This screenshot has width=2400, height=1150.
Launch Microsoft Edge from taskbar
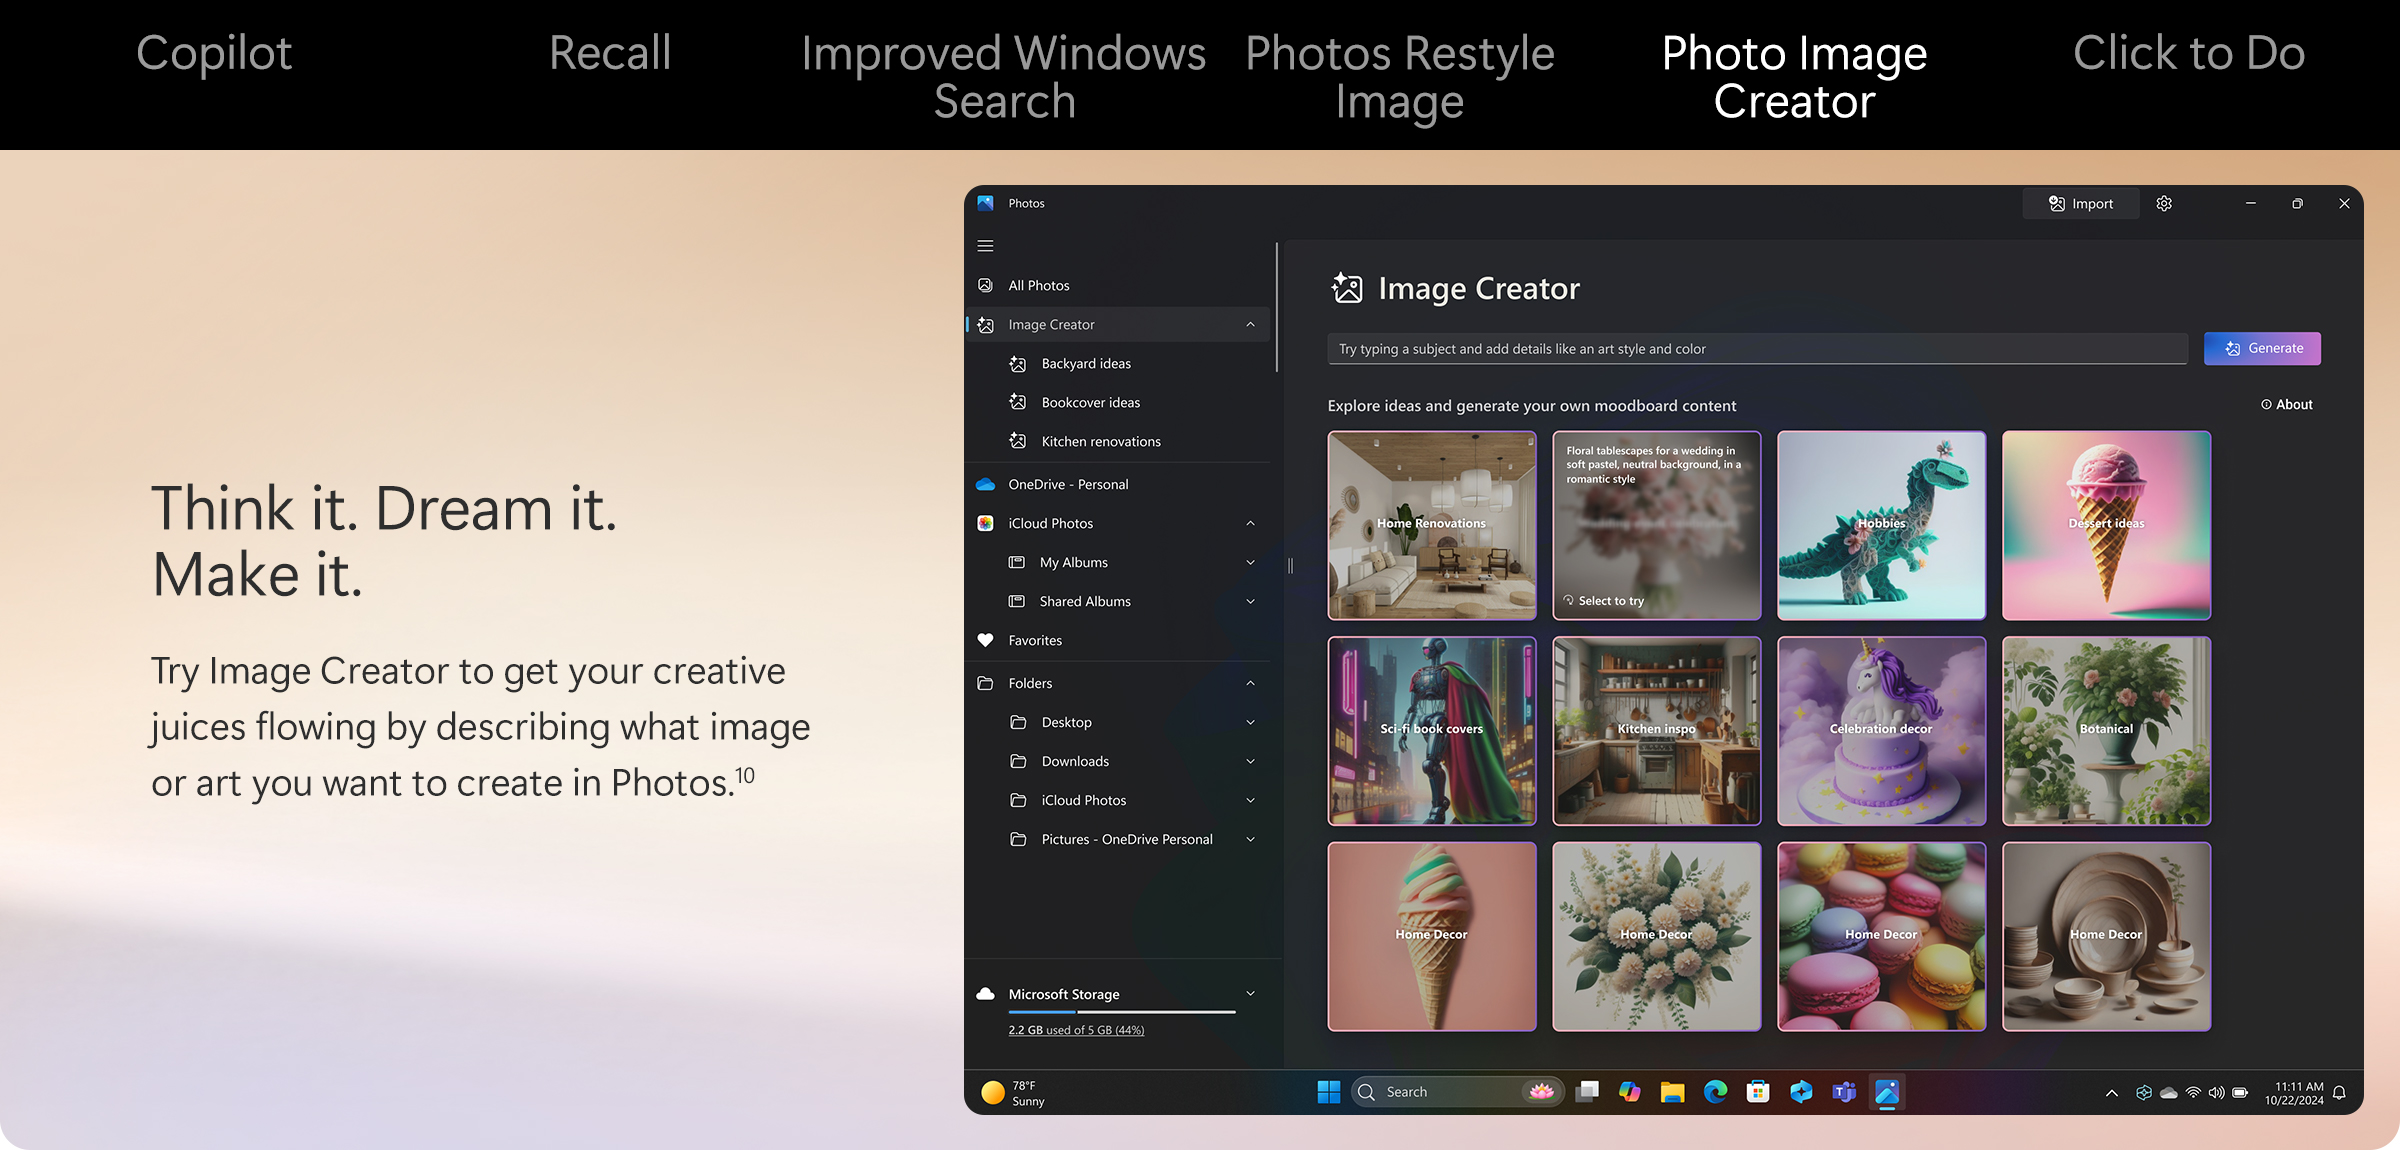point(1716,1092)
